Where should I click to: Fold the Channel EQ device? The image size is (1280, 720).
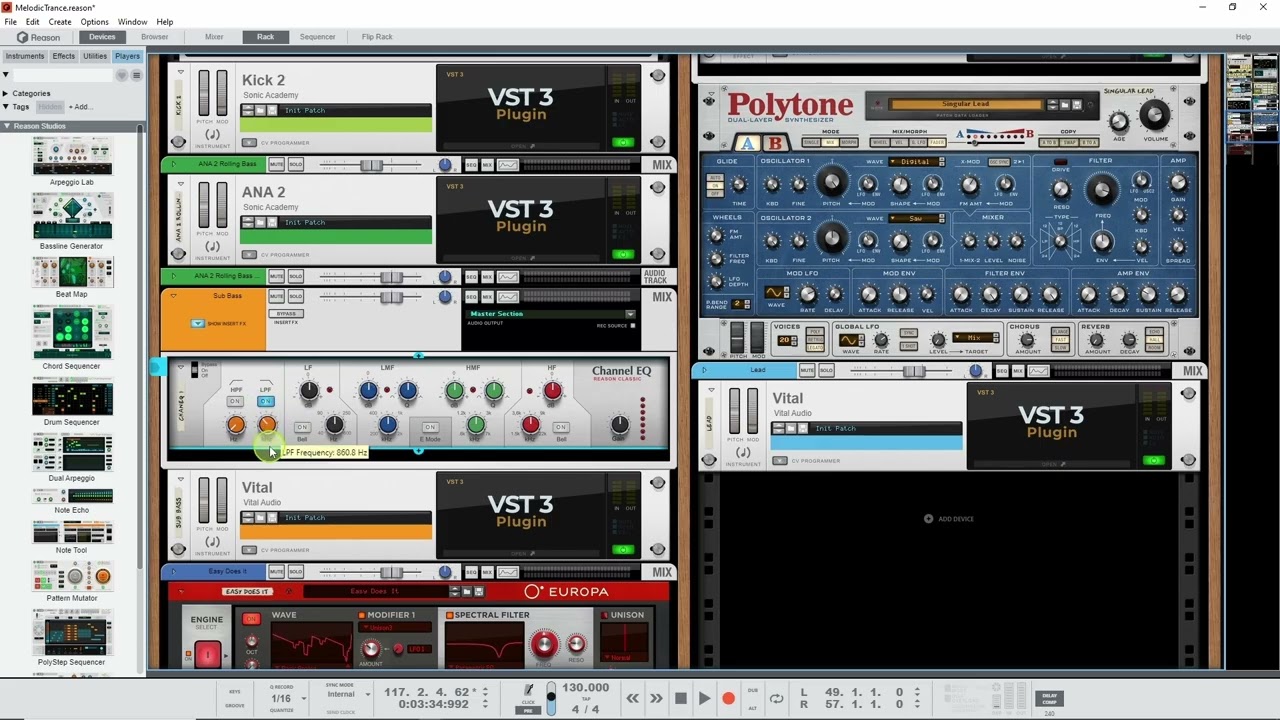[x=181, y=368]
